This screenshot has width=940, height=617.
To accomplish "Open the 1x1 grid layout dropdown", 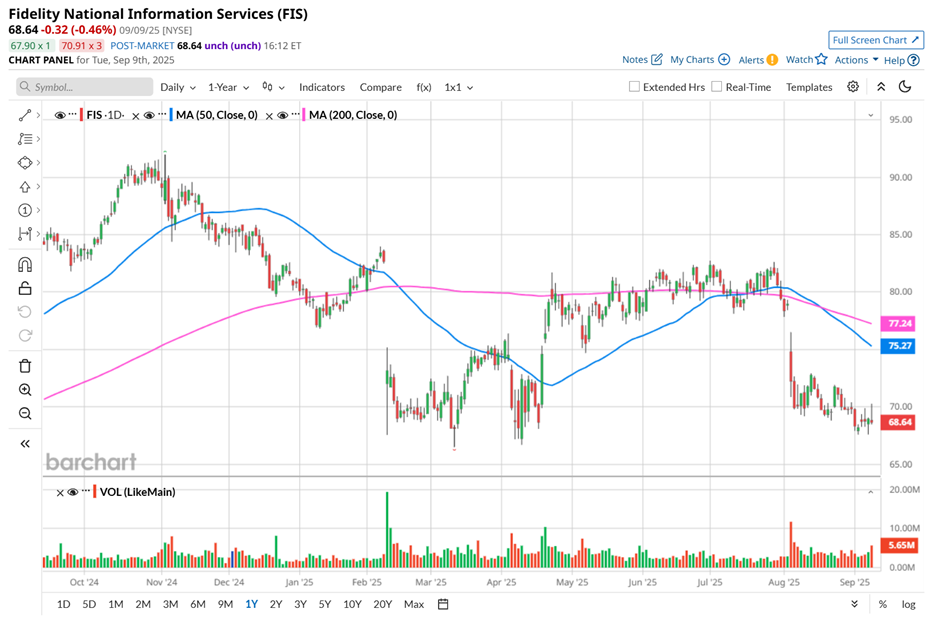I will (459, 87).
